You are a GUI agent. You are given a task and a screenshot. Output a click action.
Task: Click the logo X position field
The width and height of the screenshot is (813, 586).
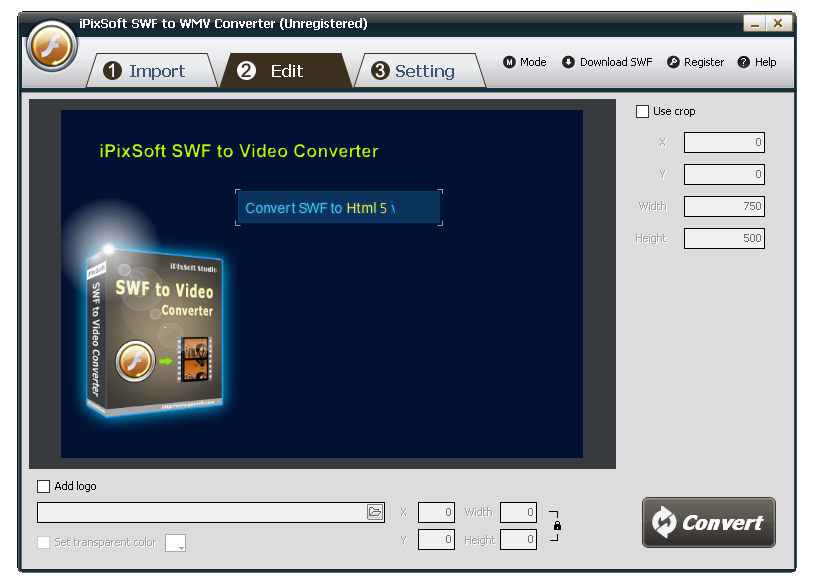(x=436, y=513)
